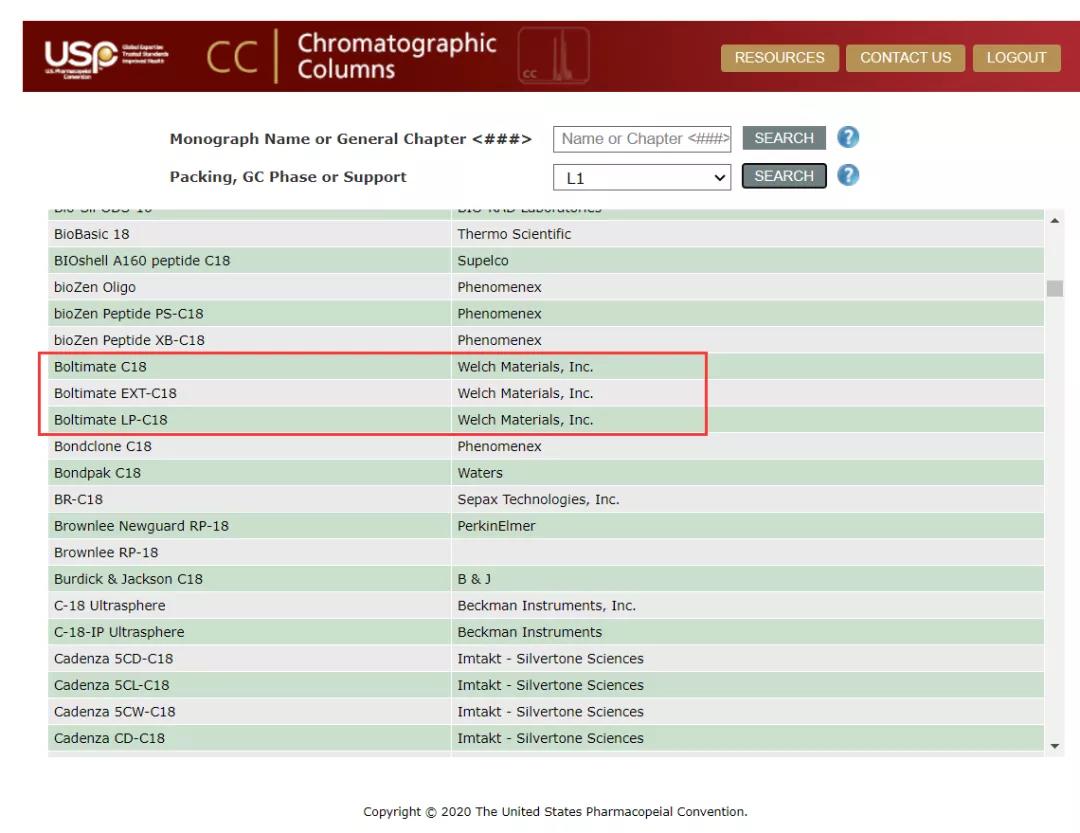The image size is (1080, 833).
Task: Click SEARCH next to monograph name field
Action: pos(783,138)
